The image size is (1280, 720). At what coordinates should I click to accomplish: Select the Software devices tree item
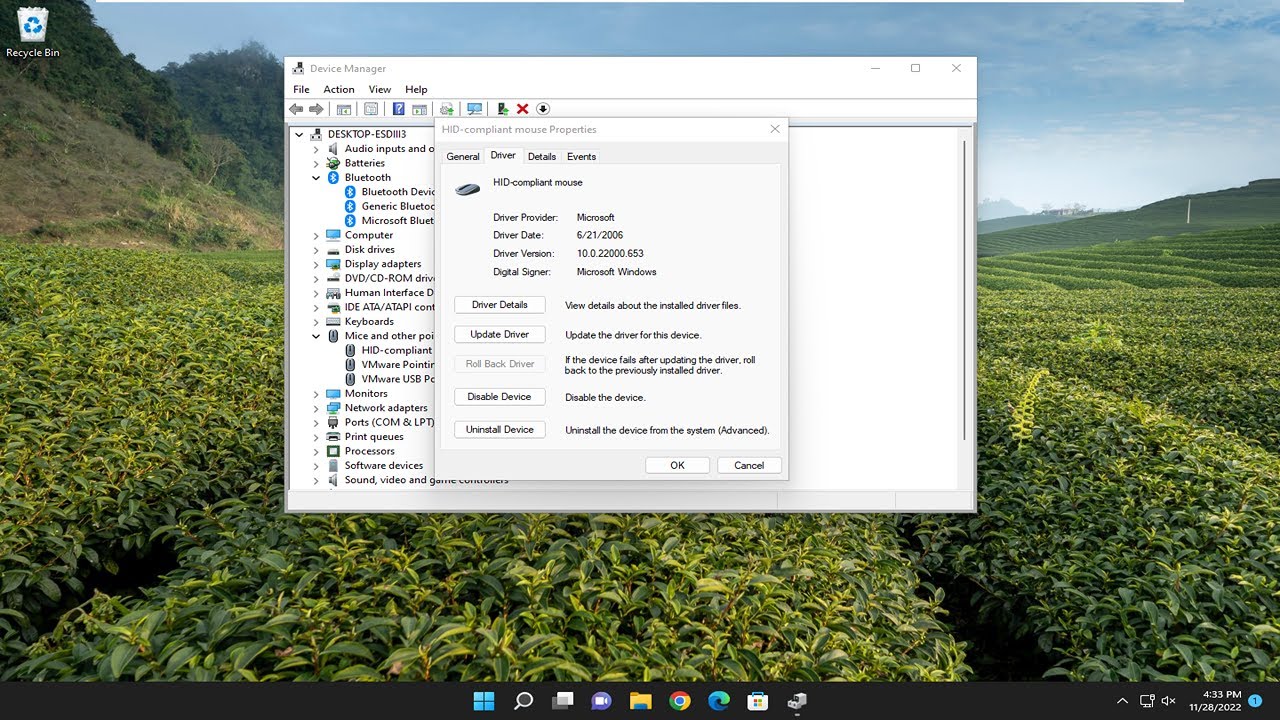tap(384, 466)
